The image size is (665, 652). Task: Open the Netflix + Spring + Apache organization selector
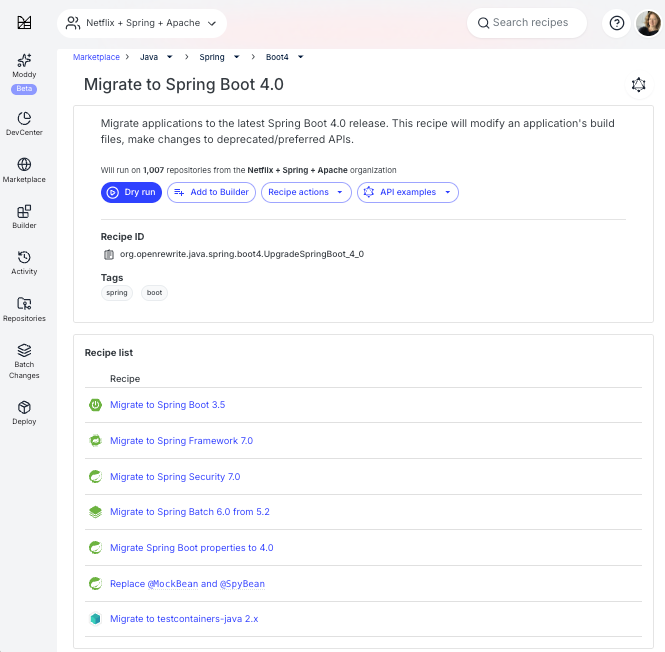click(x=142, y=23)
